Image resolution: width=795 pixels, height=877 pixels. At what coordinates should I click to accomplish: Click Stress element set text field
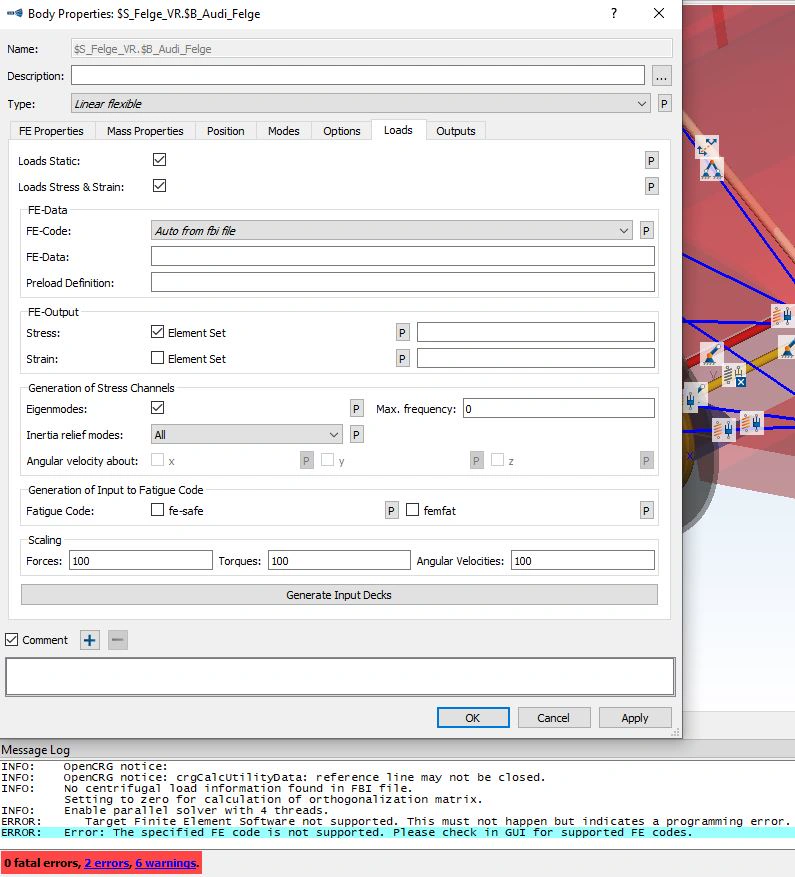[536, 332]
